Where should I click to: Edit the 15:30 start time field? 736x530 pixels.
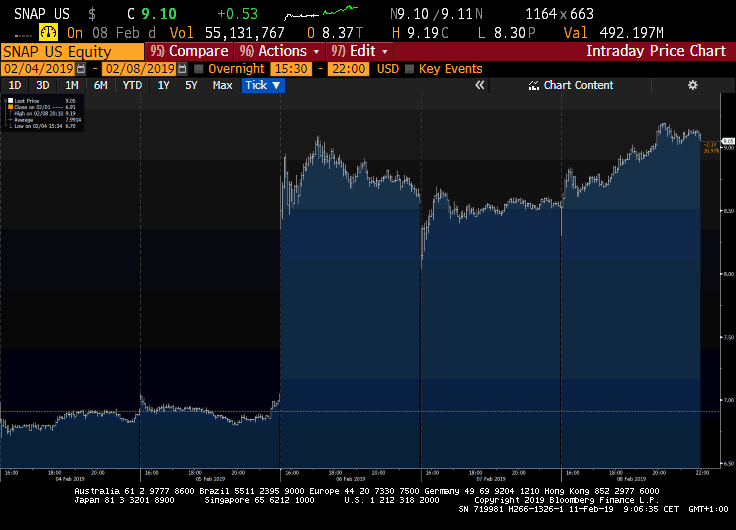point(291,69)
